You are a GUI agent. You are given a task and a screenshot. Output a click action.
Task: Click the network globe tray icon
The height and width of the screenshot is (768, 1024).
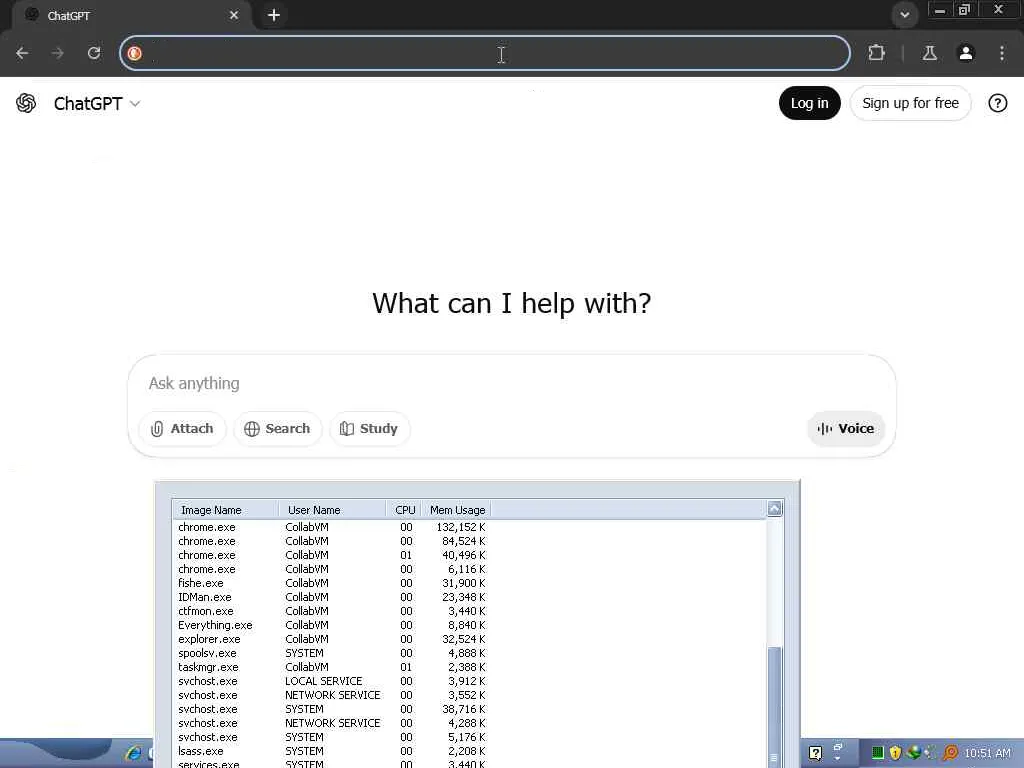coord(914,752)
